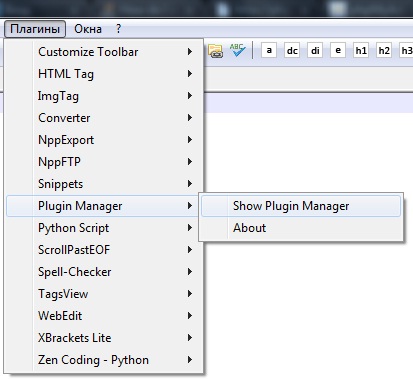Open the Плагины menu
Screen dimensions: 413x379
[35, 29]
